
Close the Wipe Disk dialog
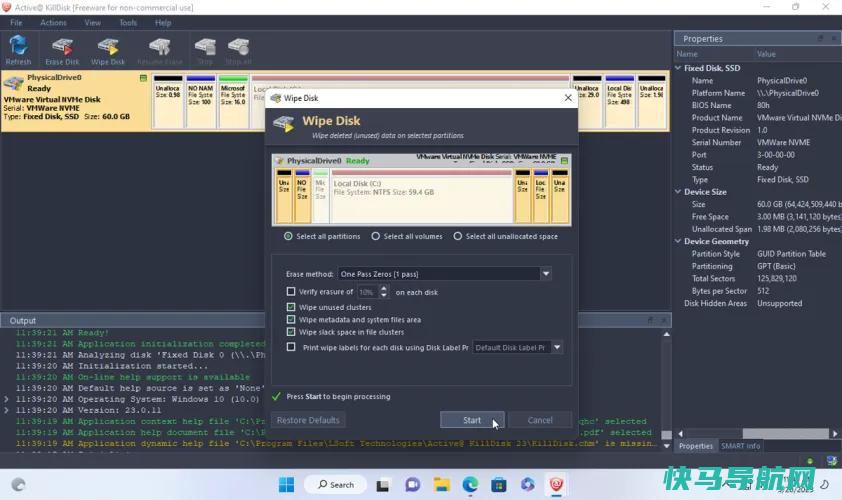pos(568,98)
